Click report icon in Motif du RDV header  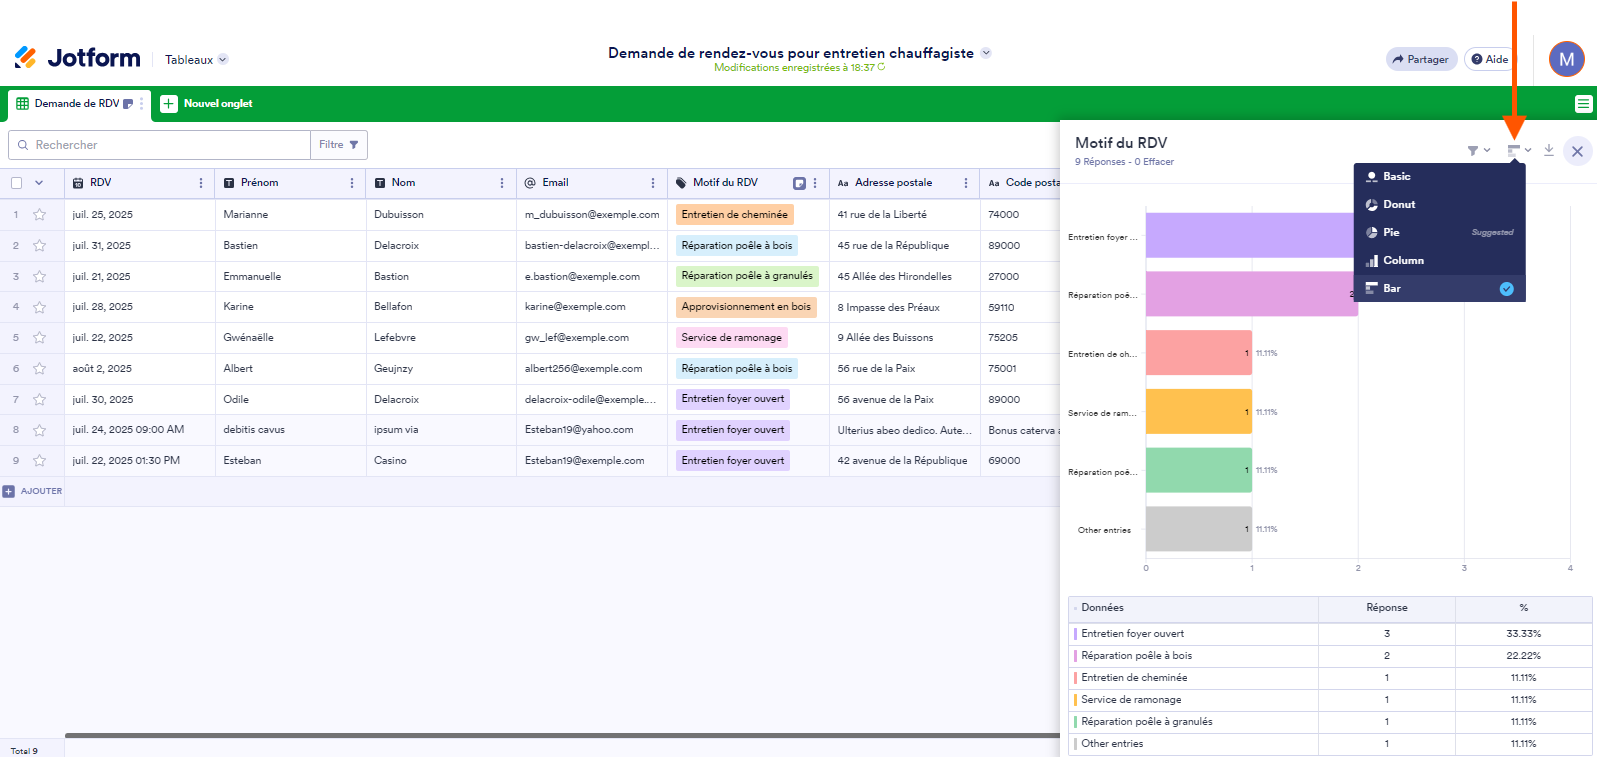tap(799, 183)
